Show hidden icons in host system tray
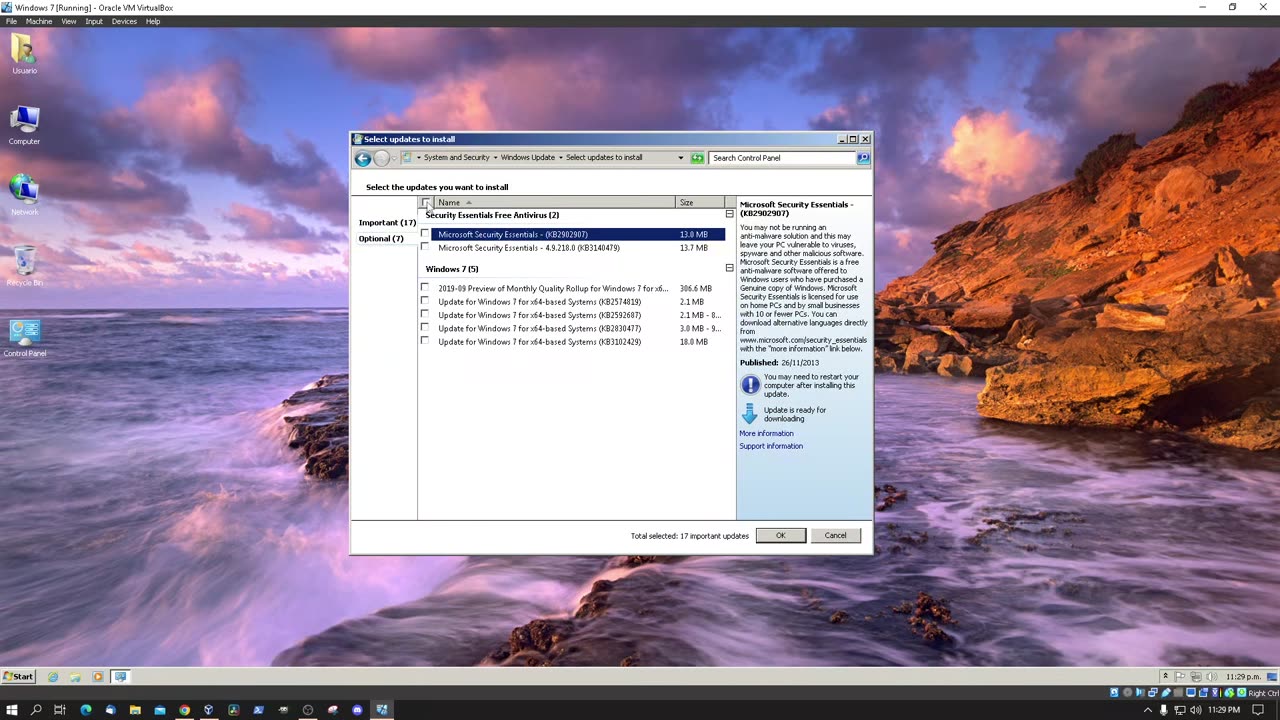This screenshot has height=720, width=1280. pyautogui.click(x=1147, y=710)
